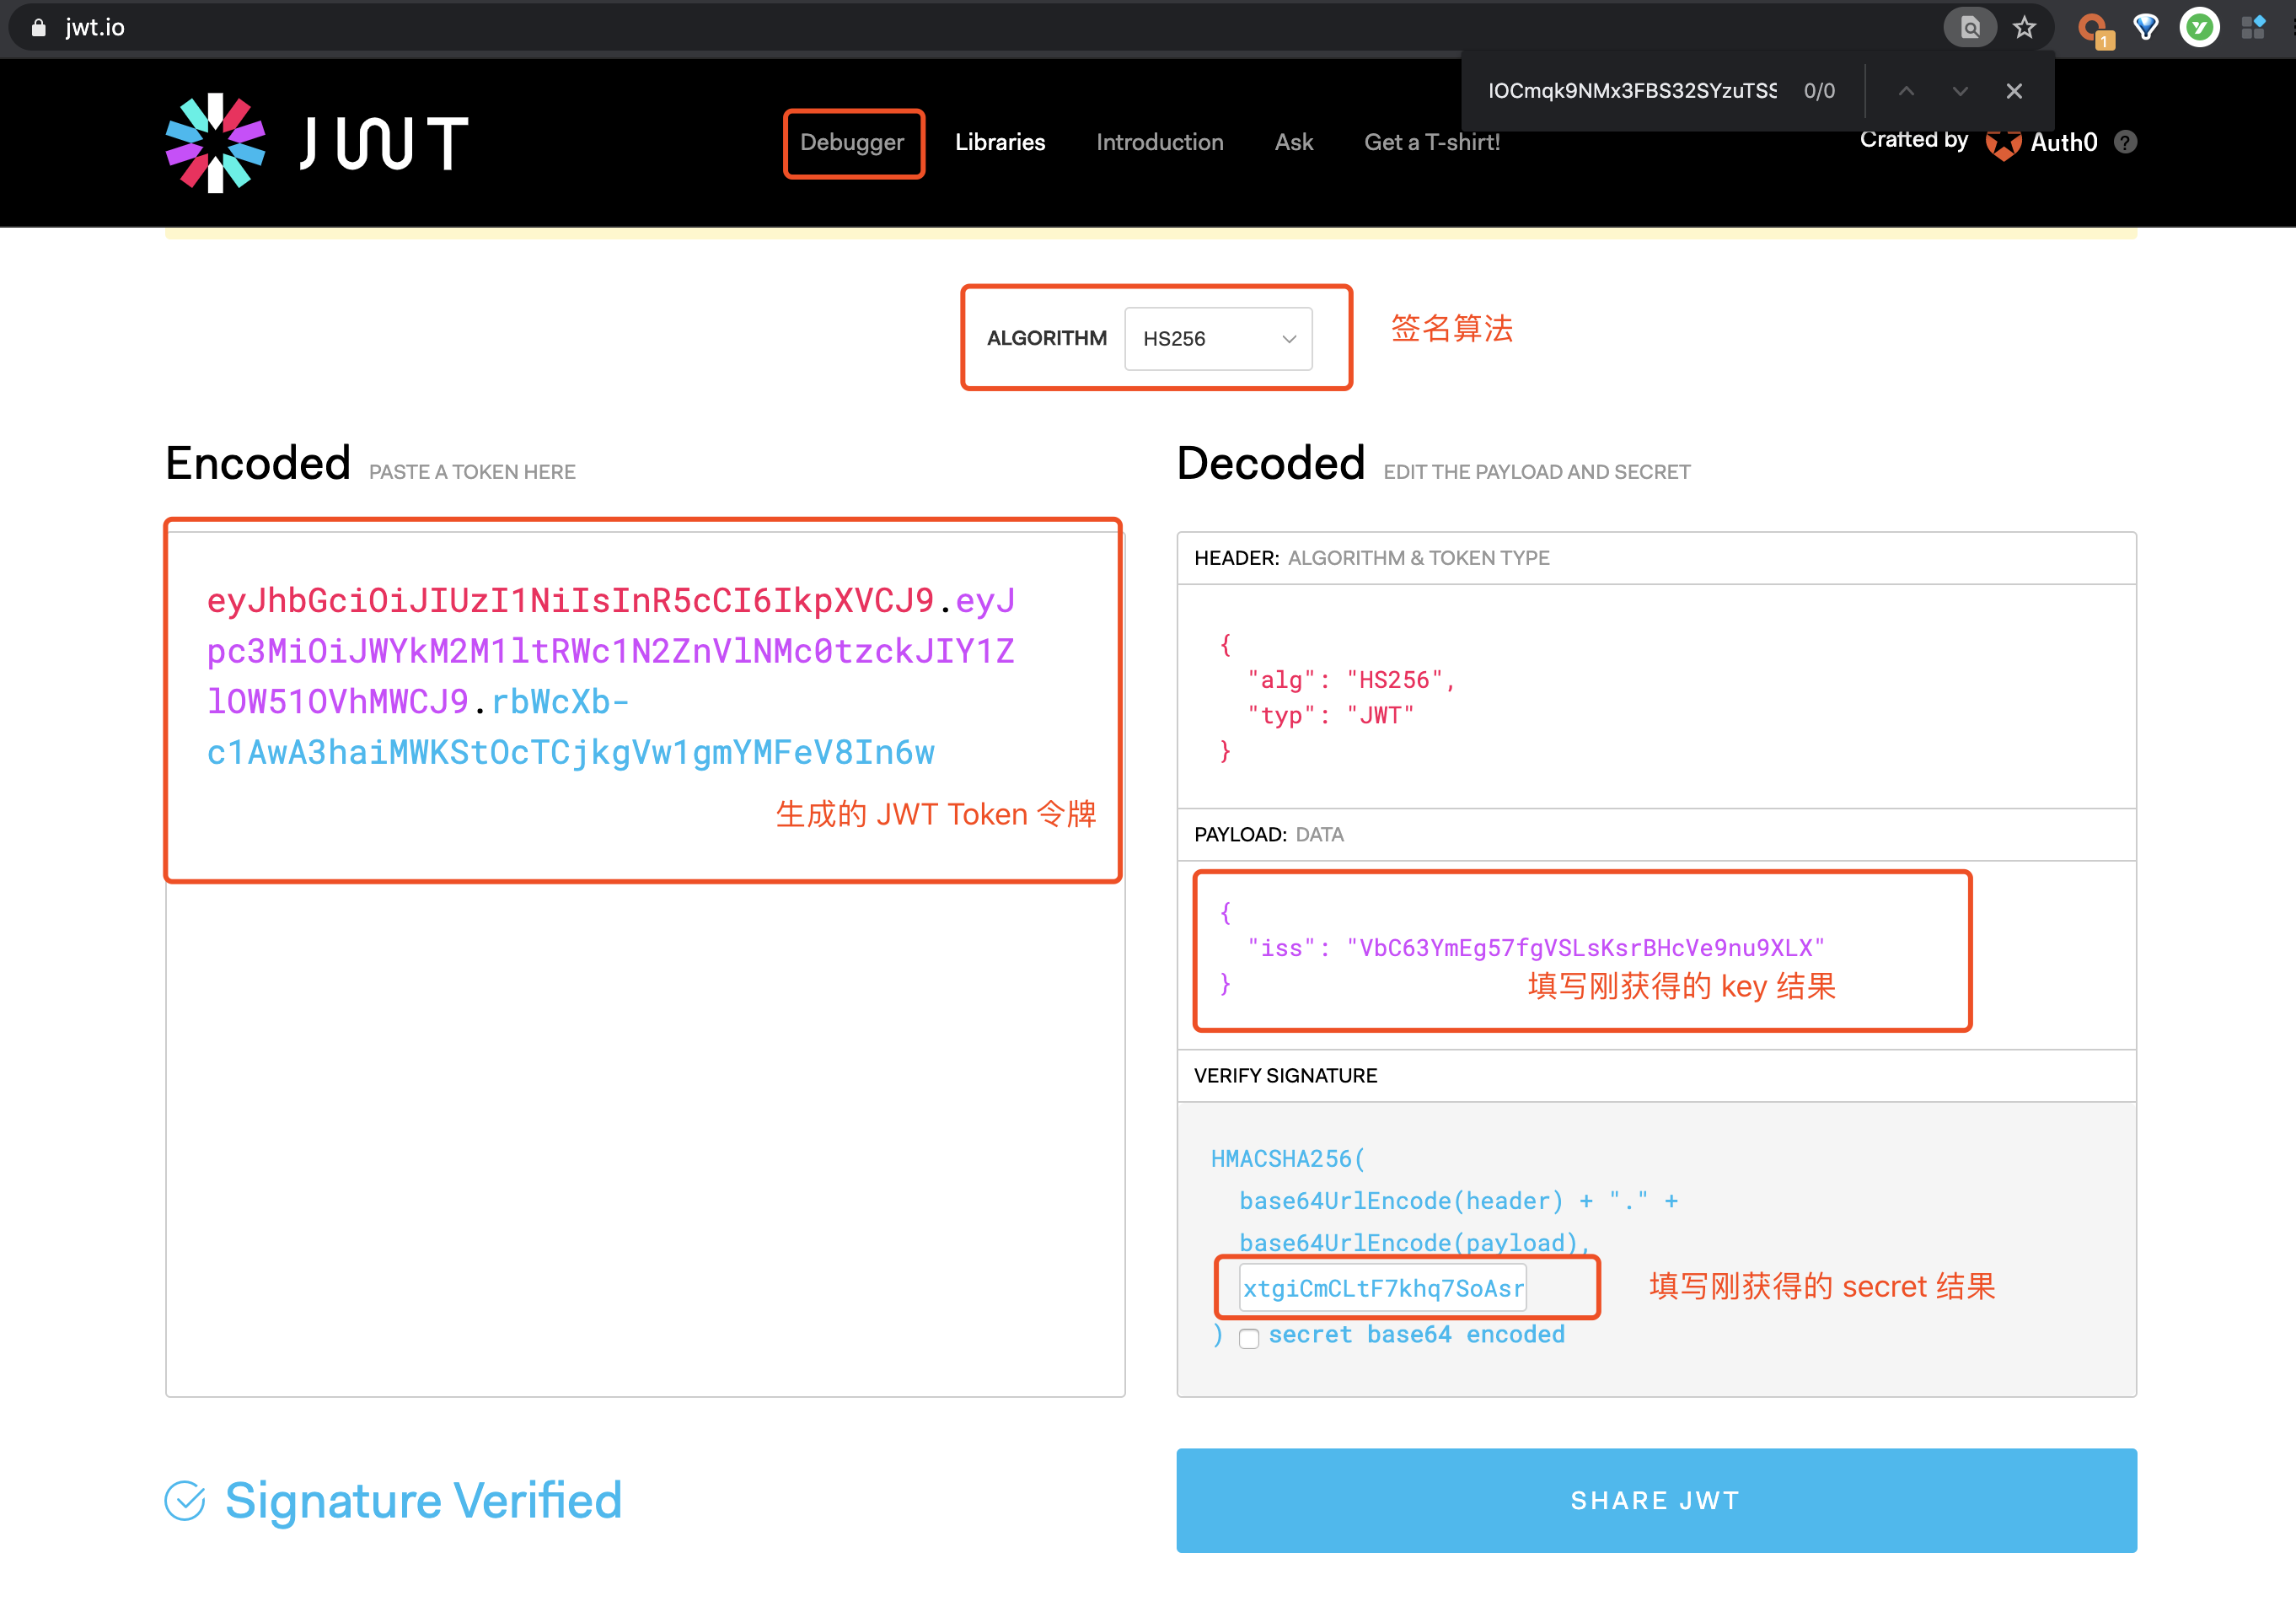Open the HS256 algorithm dropdown
The image size is (2296, 1612).
point(1218,339)
